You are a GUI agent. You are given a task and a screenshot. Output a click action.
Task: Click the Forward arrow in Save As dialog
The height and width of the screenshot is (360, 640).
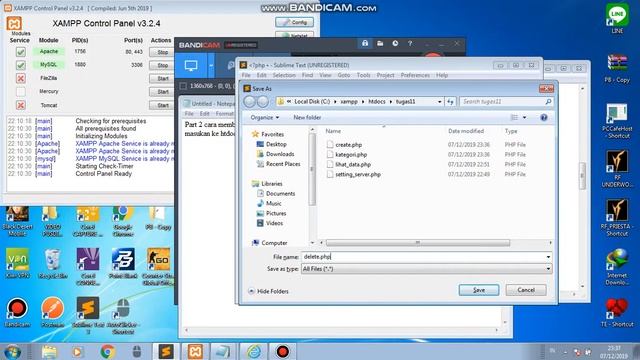click(x=262, y=102)
